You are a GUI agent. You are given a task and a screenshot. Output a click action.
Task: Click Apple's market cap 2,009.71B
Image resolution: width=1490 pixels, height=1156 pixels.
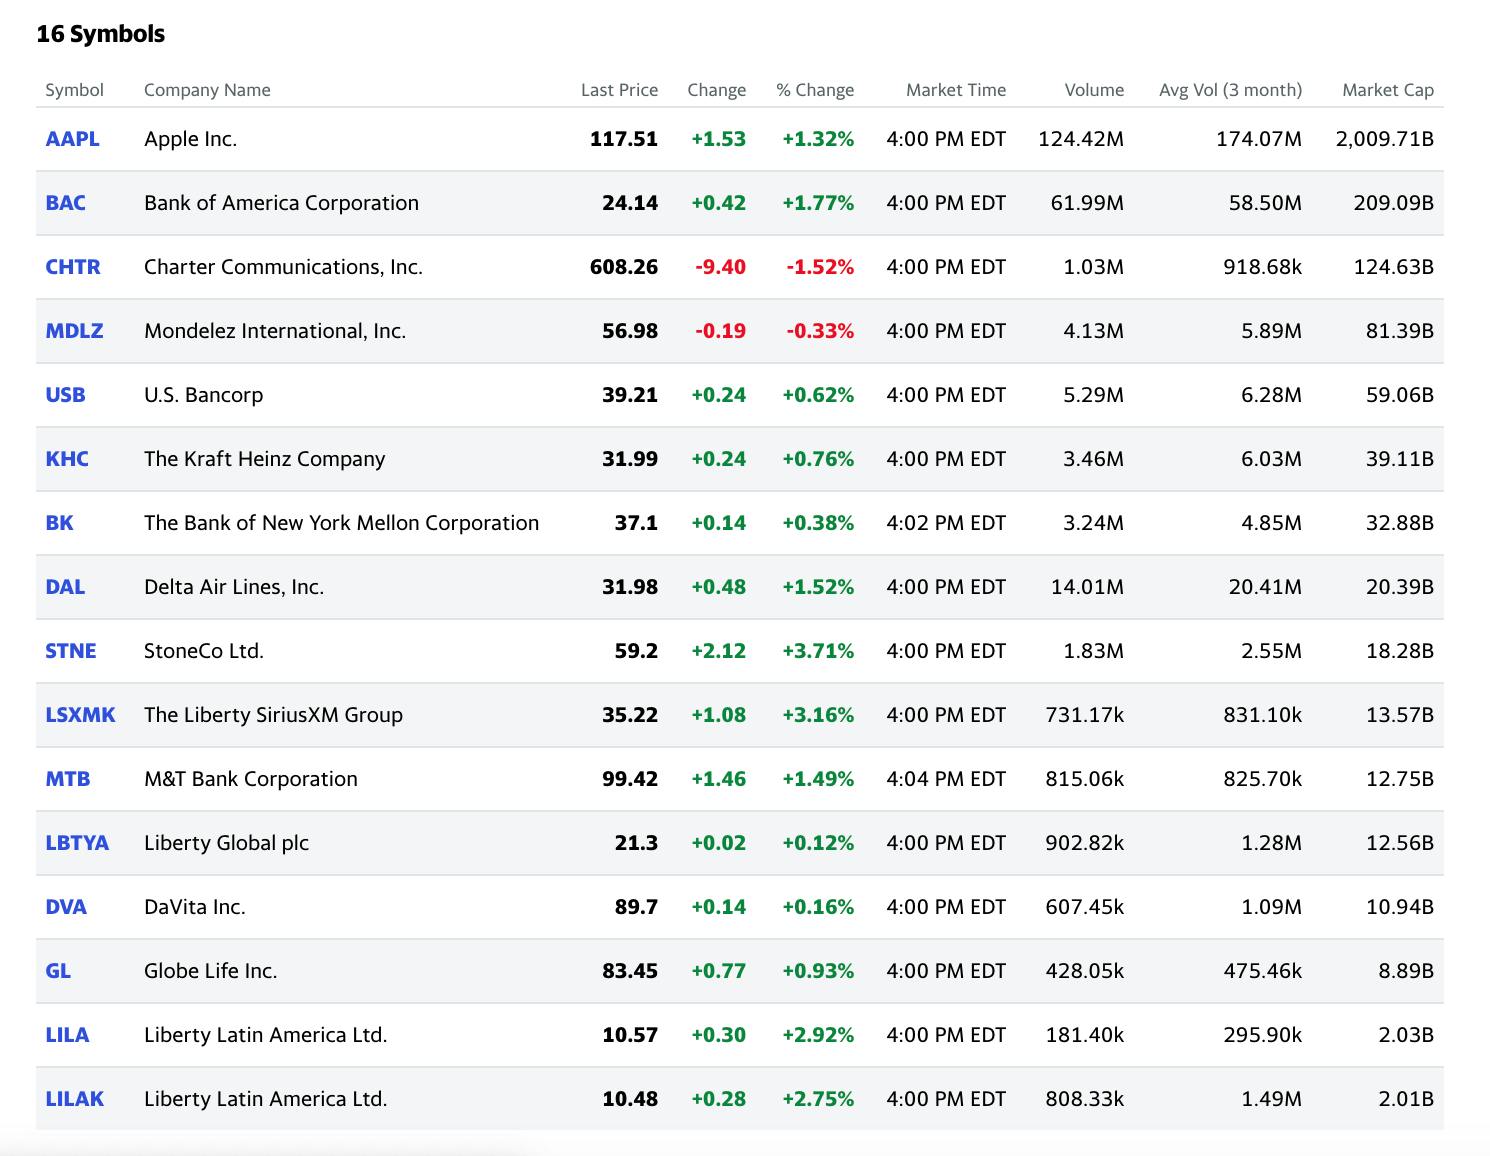tap(1385, 139)
